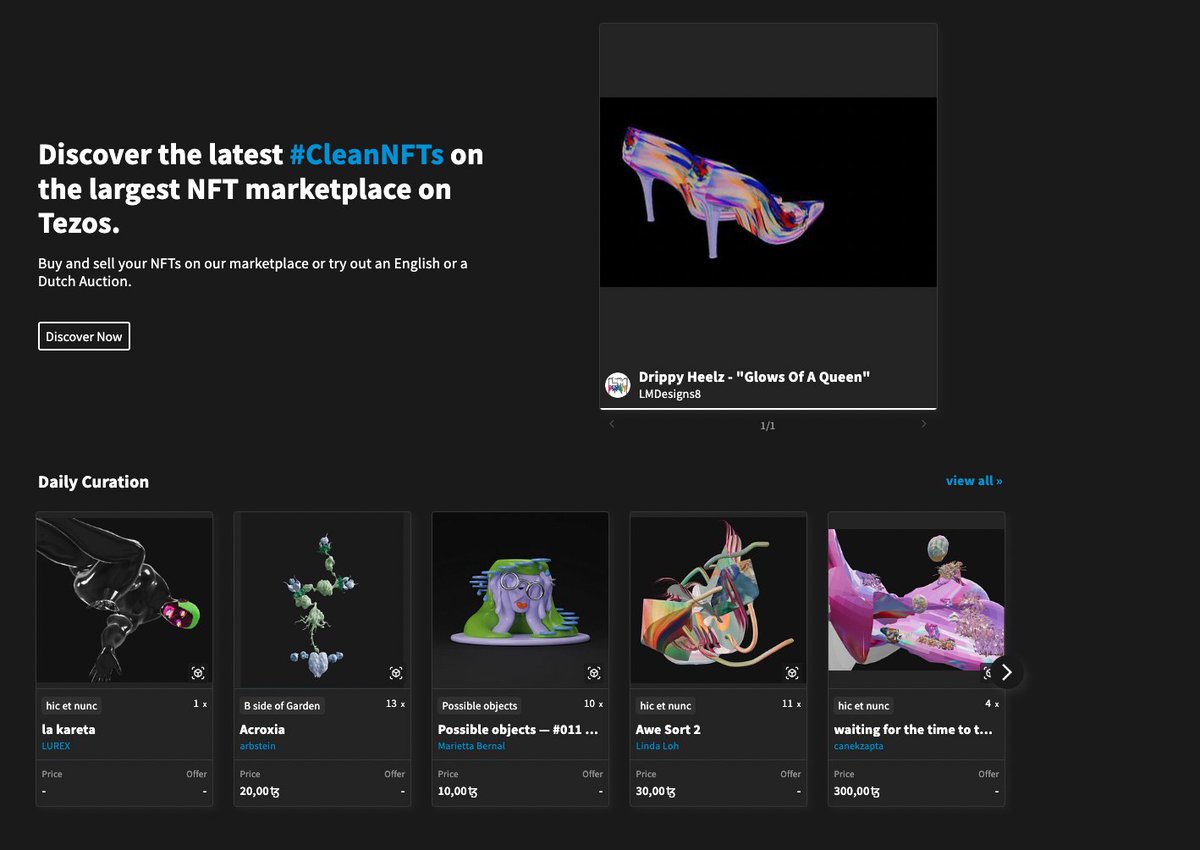Image resolution: width=1200 pixels, height=850 pixels.
Task: Open artist arbstein profile link
Action: 258,746
